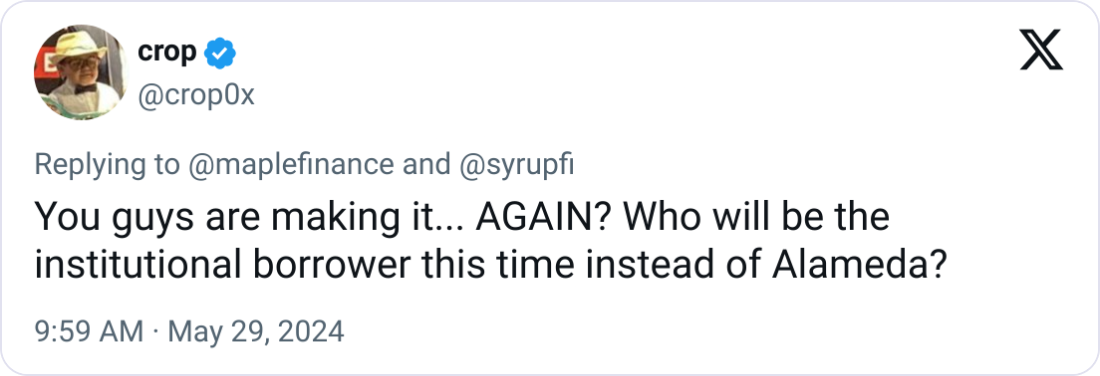1100x376 pixels.
Task: Click the straw hat in the avatar image
Action: point(80,43)
